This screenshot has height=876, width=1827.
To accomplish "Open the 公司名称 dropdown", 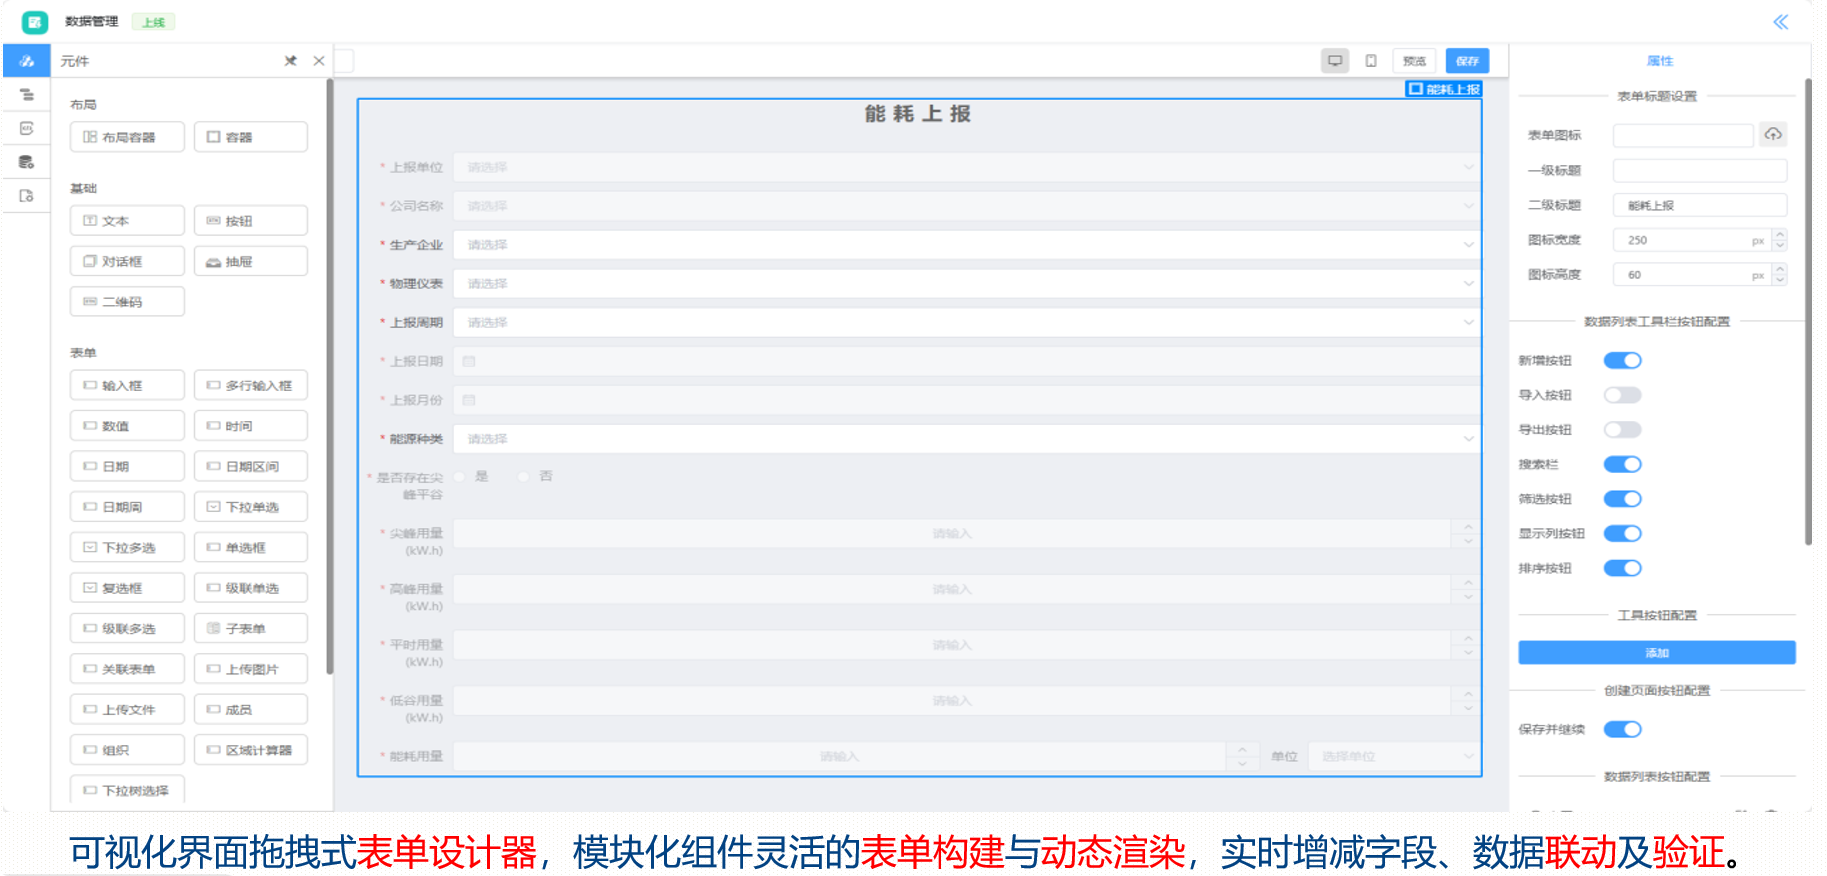I will [967, 206].
